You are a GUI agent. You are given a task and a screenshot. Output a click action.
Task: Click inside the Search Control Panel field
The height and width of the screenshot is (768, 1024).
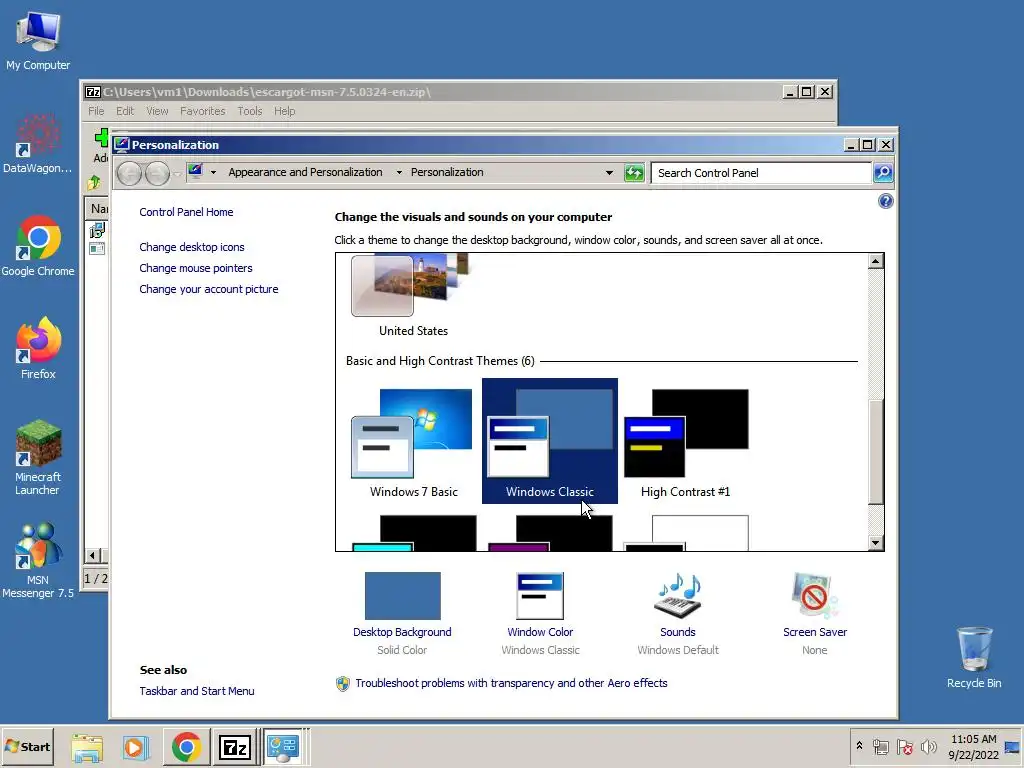click(761, 172)
